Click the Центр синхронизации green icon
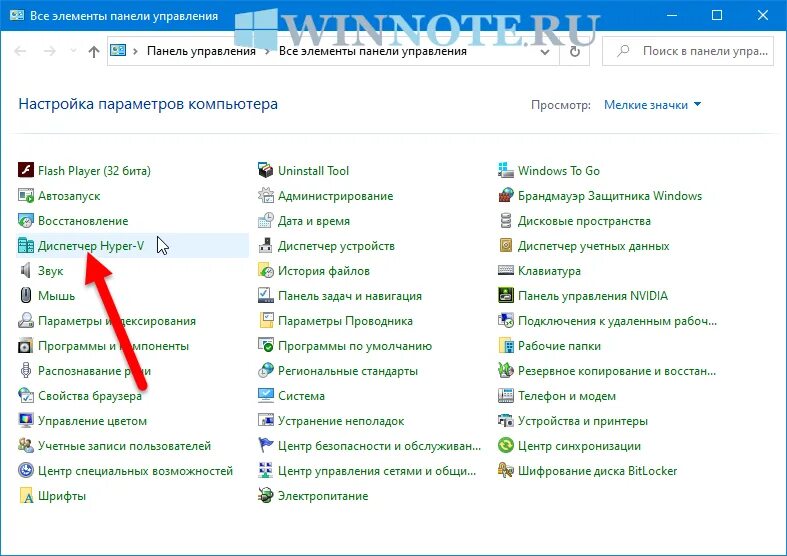Image resolution: width=787 pixels, height=556 pixels. click(505, 445)
